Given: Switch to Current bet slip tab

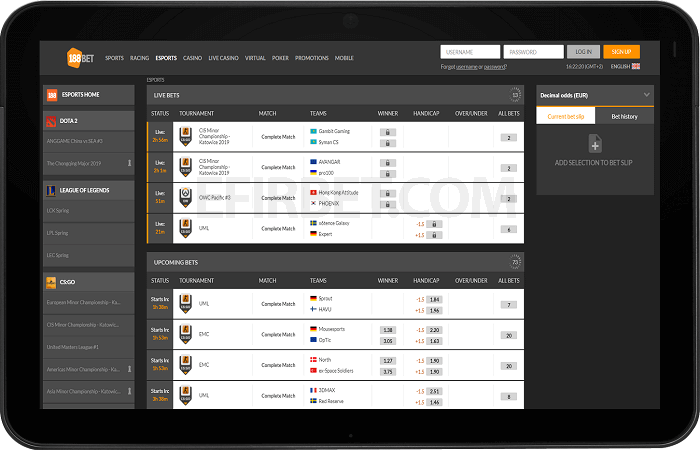Looking at the screenshot, I should click(566, 116).
